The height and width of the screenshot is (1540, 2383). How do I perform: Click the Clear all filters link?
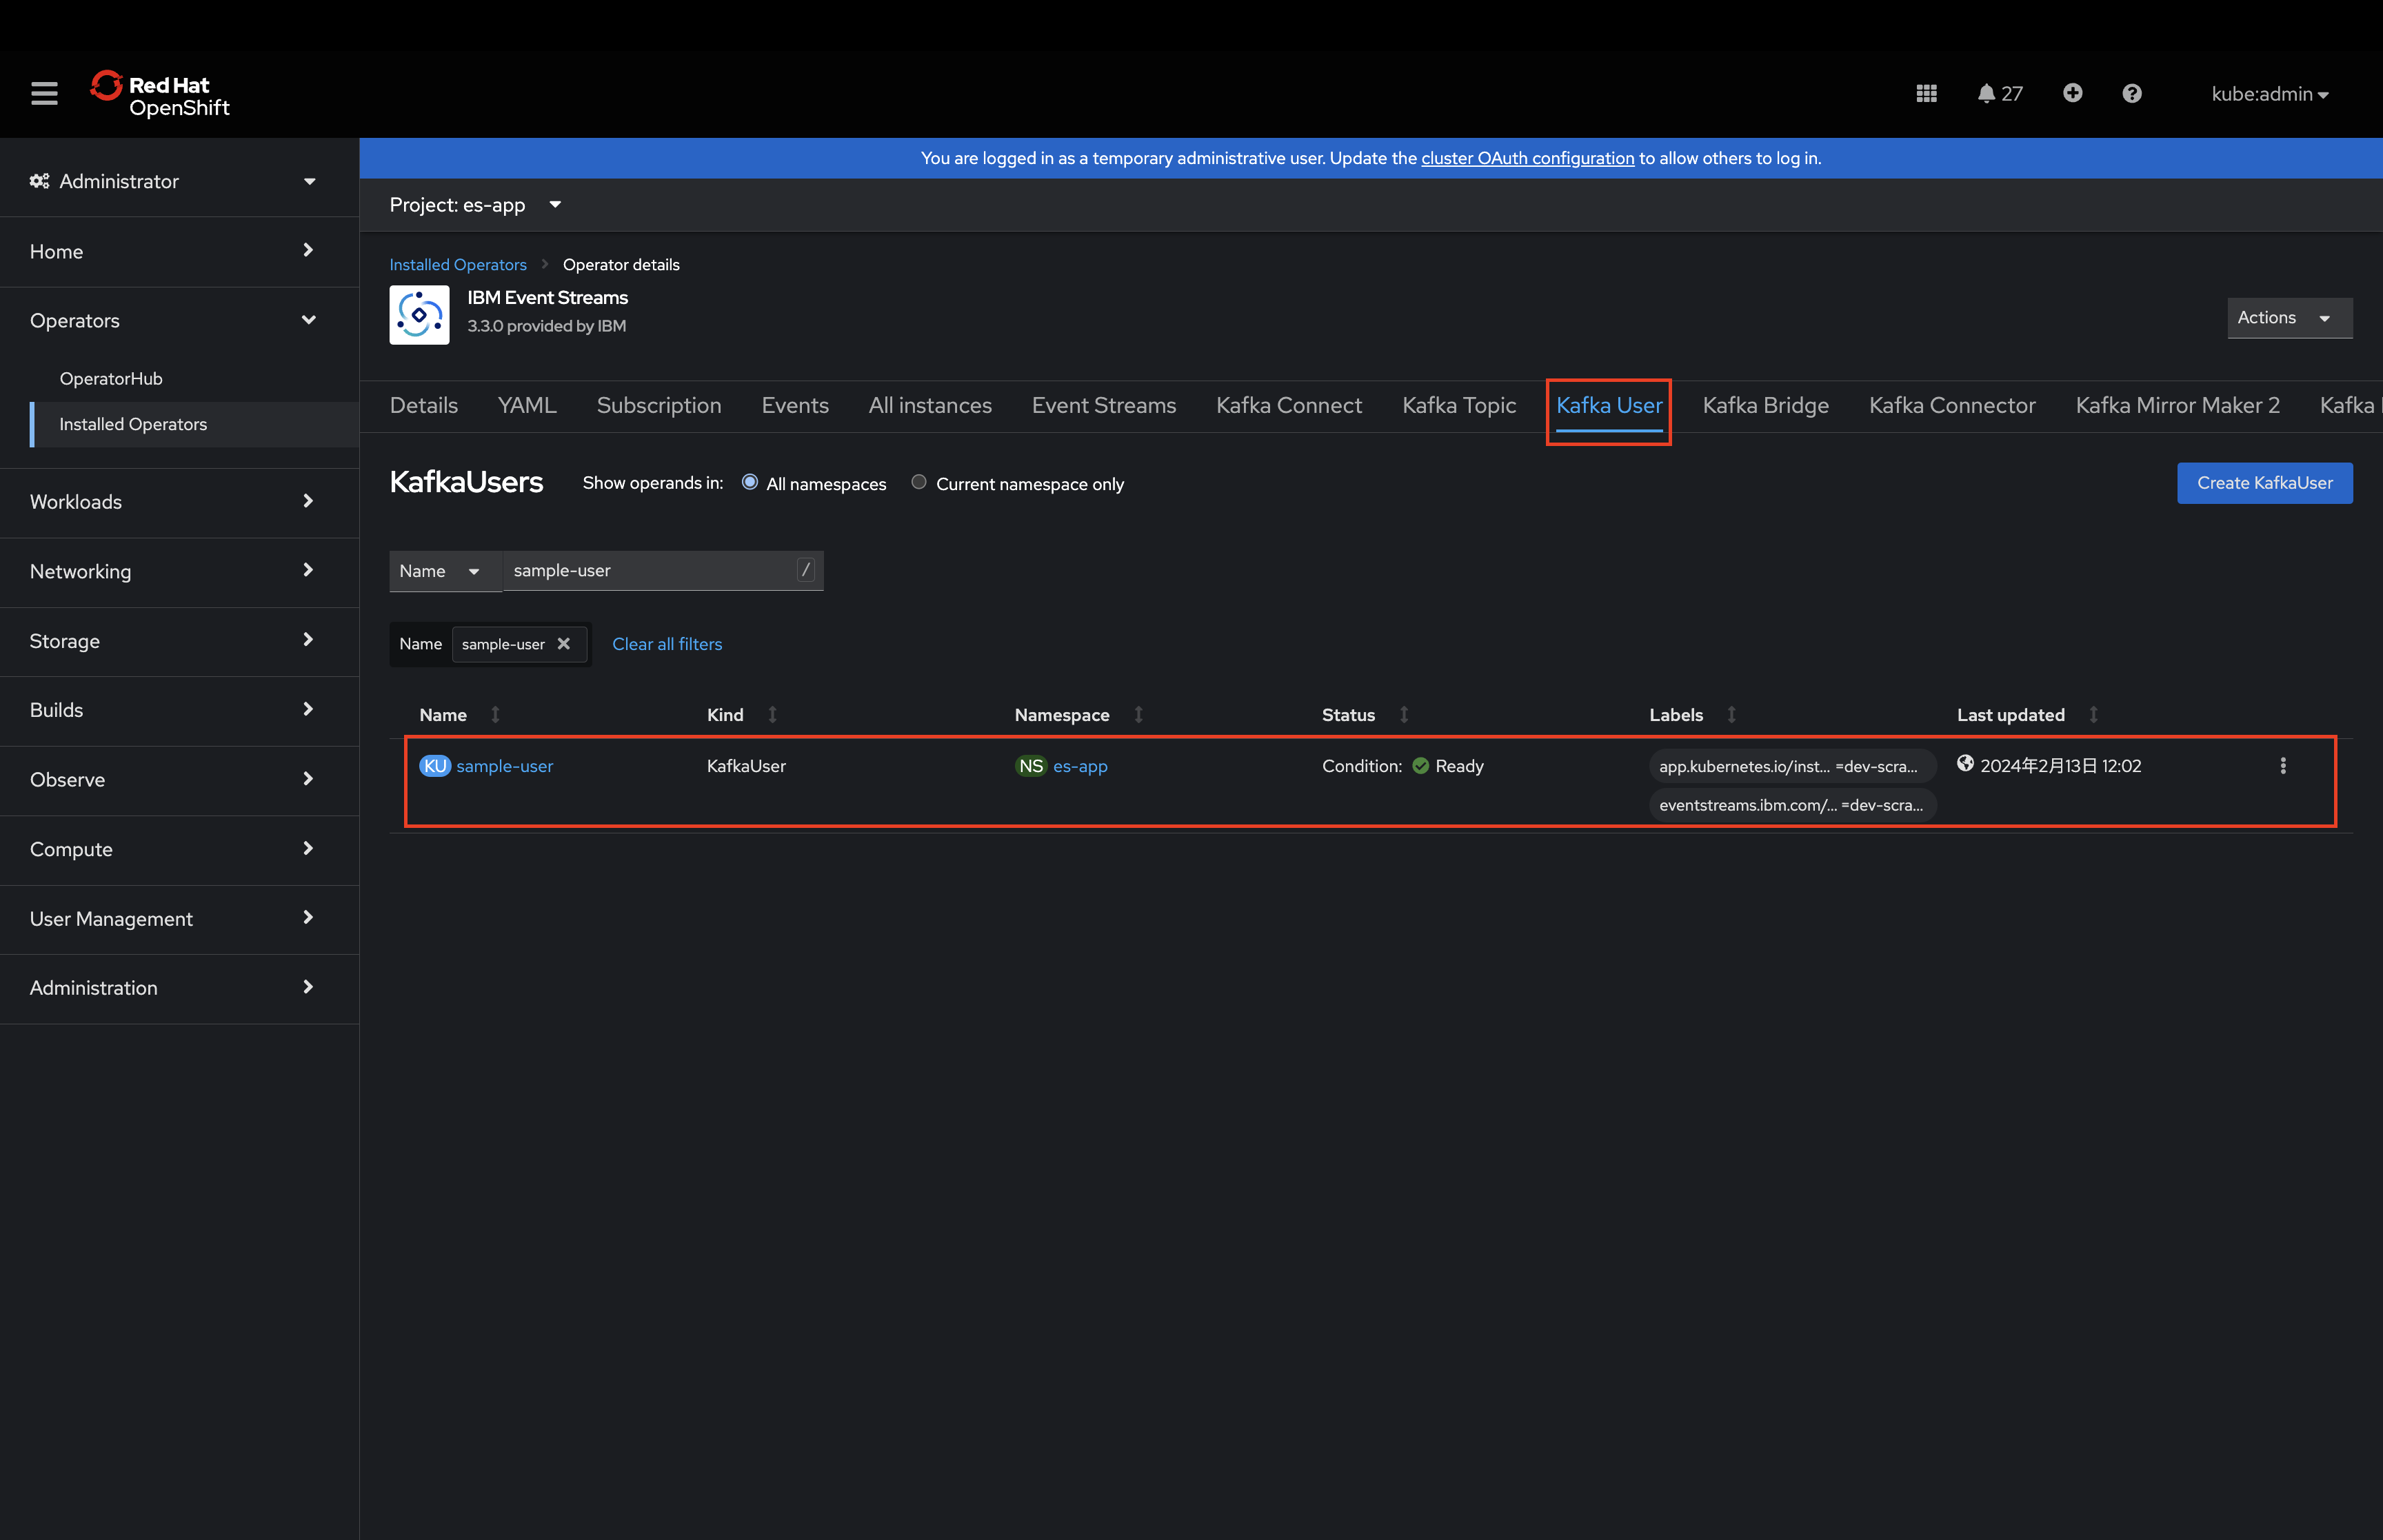pos(667,644)
